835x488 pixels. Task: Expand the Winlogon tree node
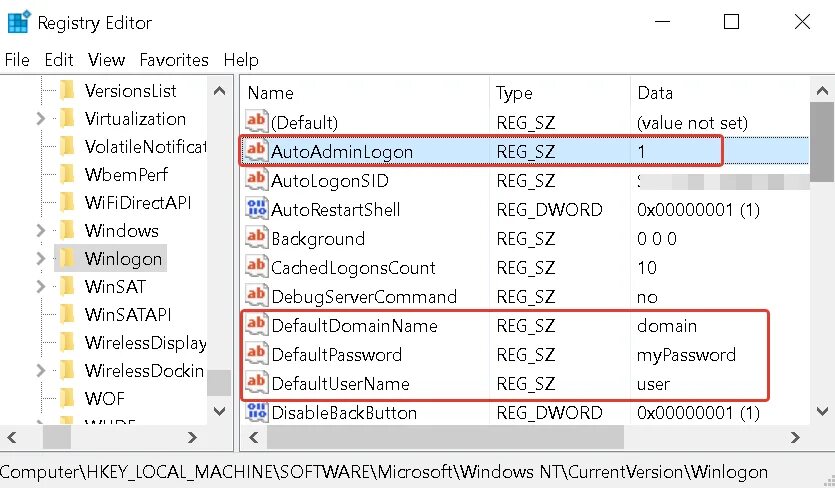click(40, 258)
